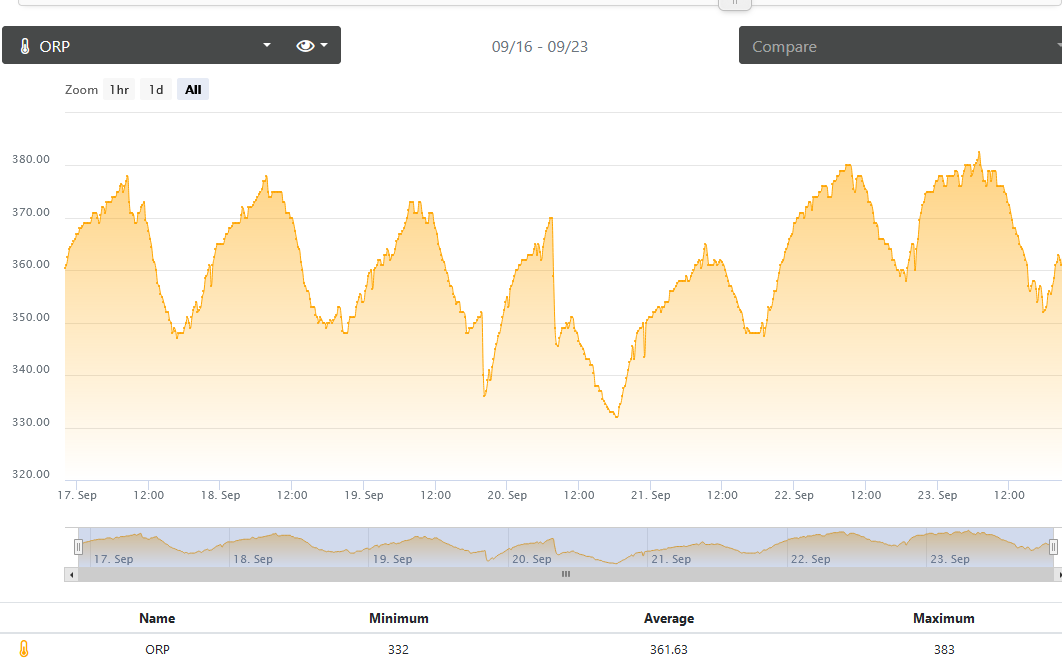This screenshot has width=1062, height=672.
Task: Open the ORP parameter dropdown arrow
Action: pyautogui.click(x=267, y=45)
